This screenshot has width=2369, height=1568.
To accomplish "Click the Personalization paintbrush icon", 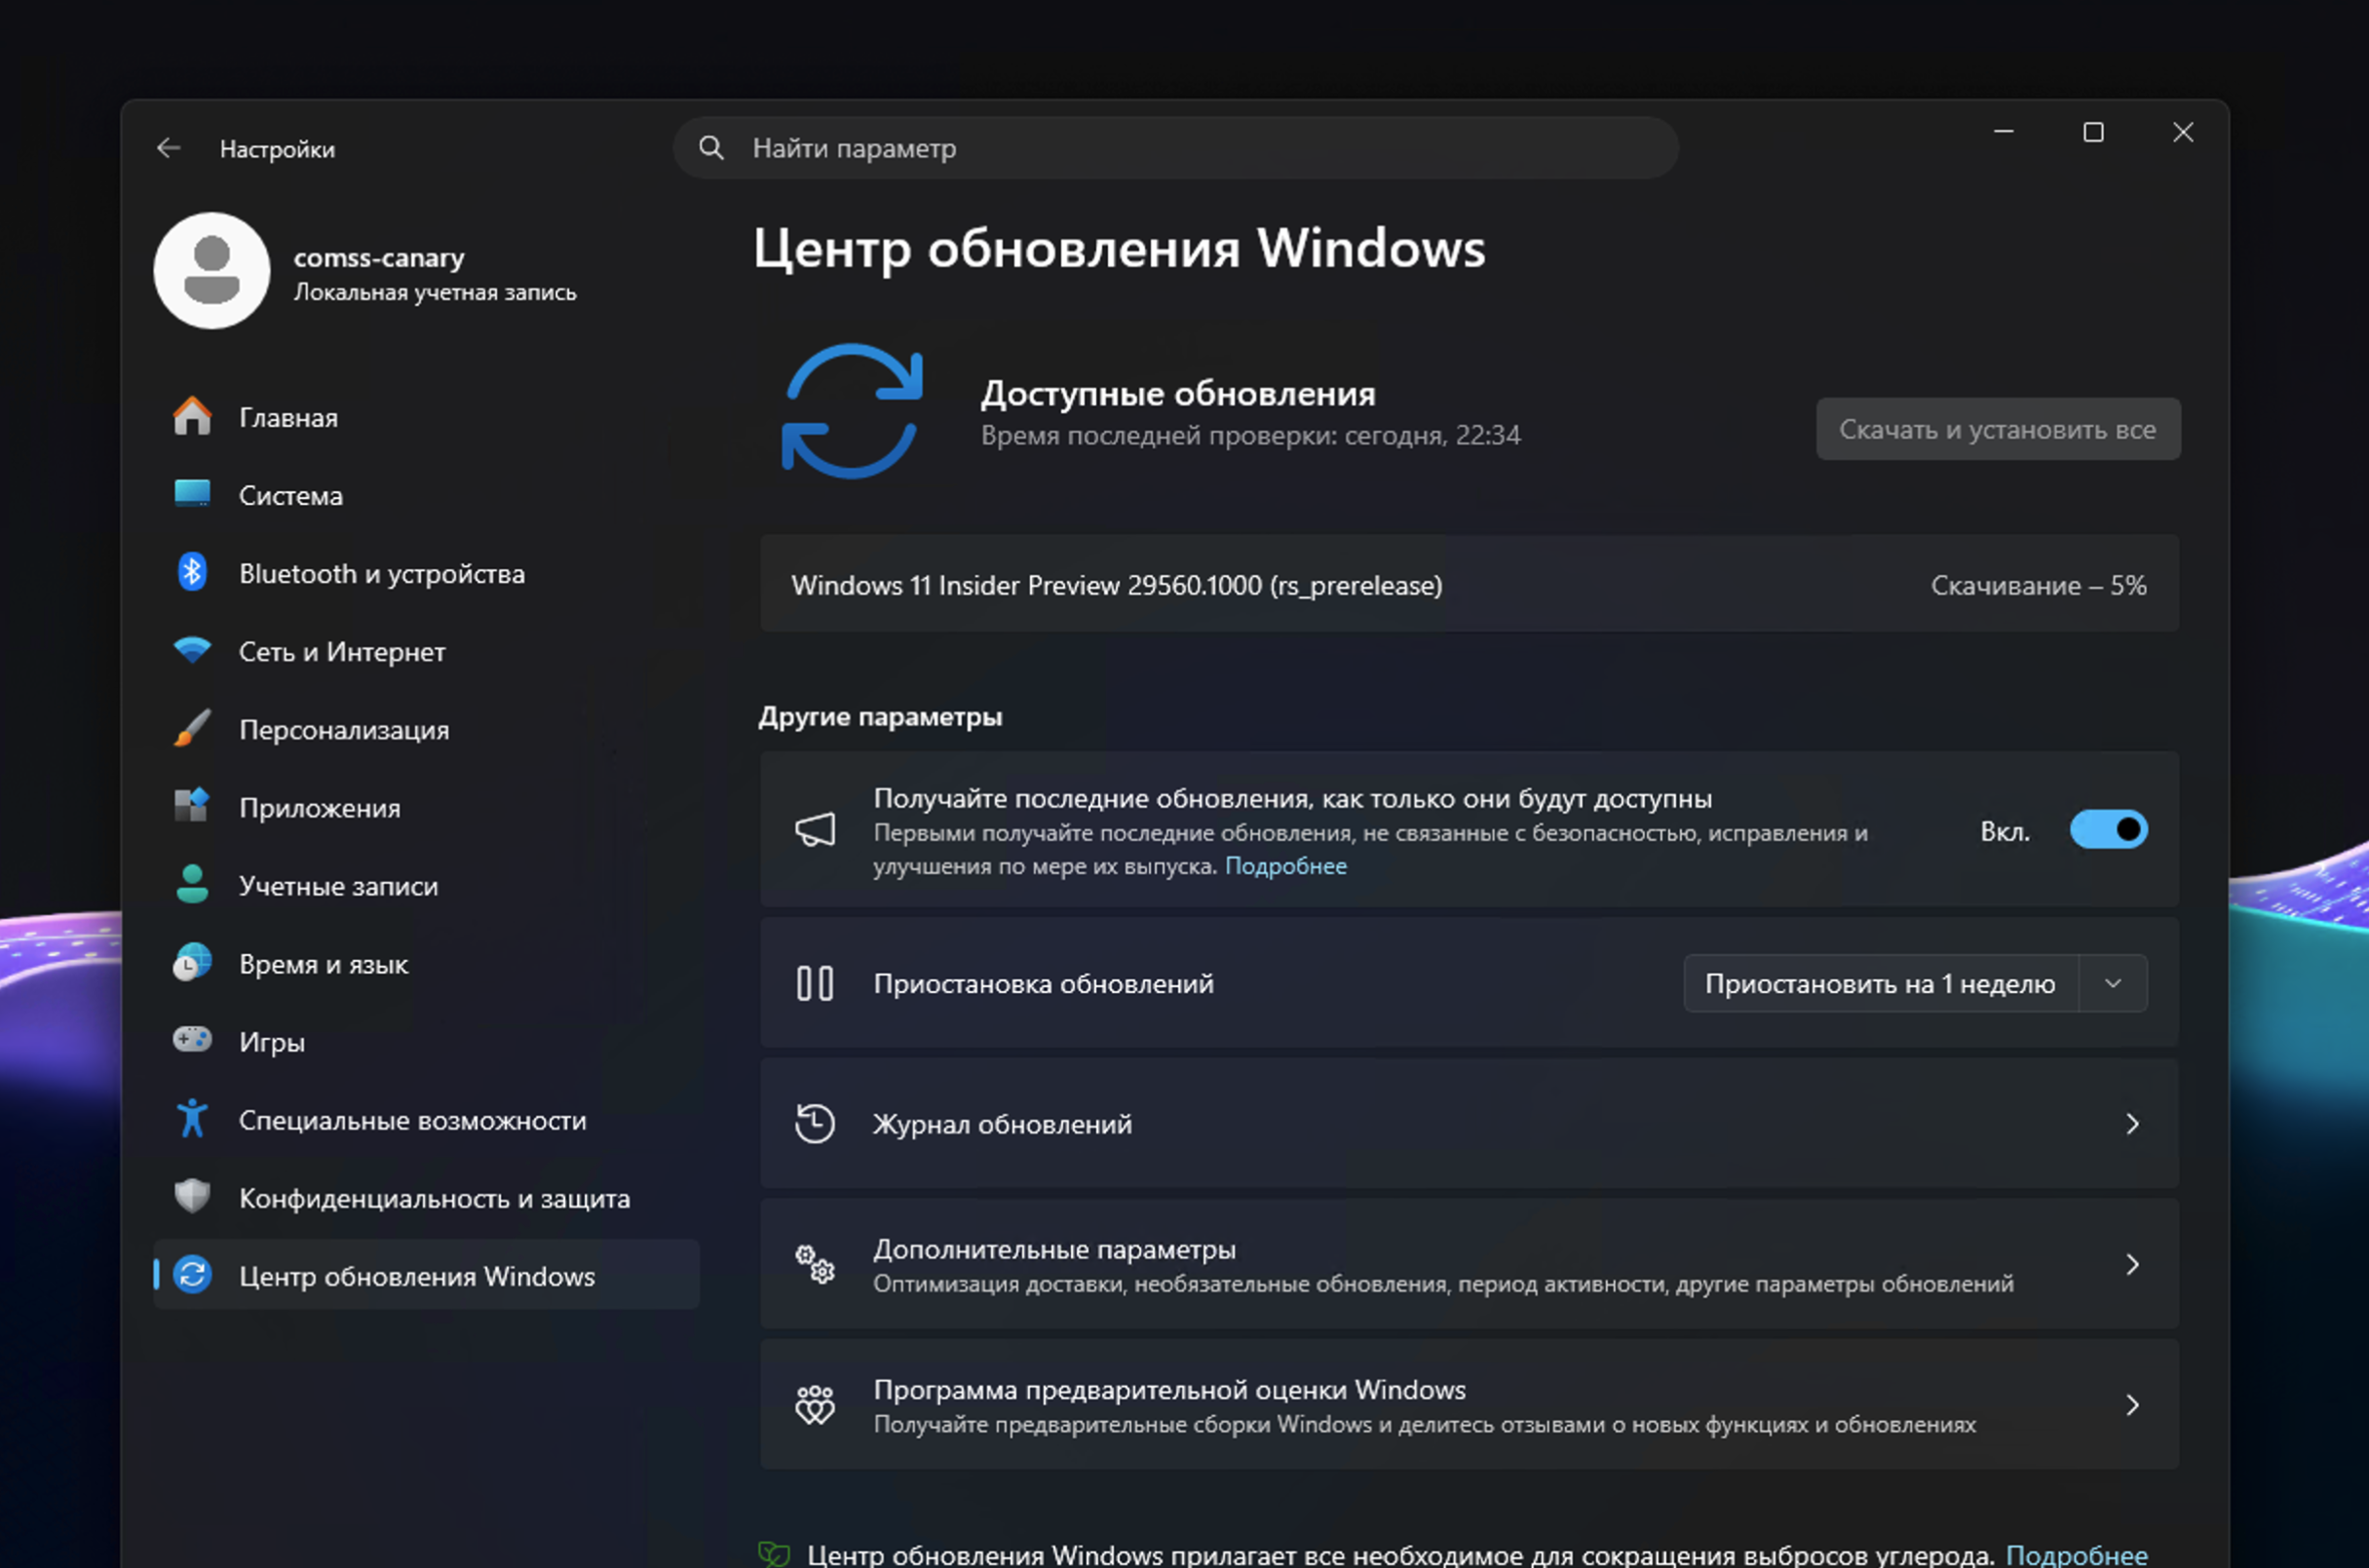I will click(192, 728).
